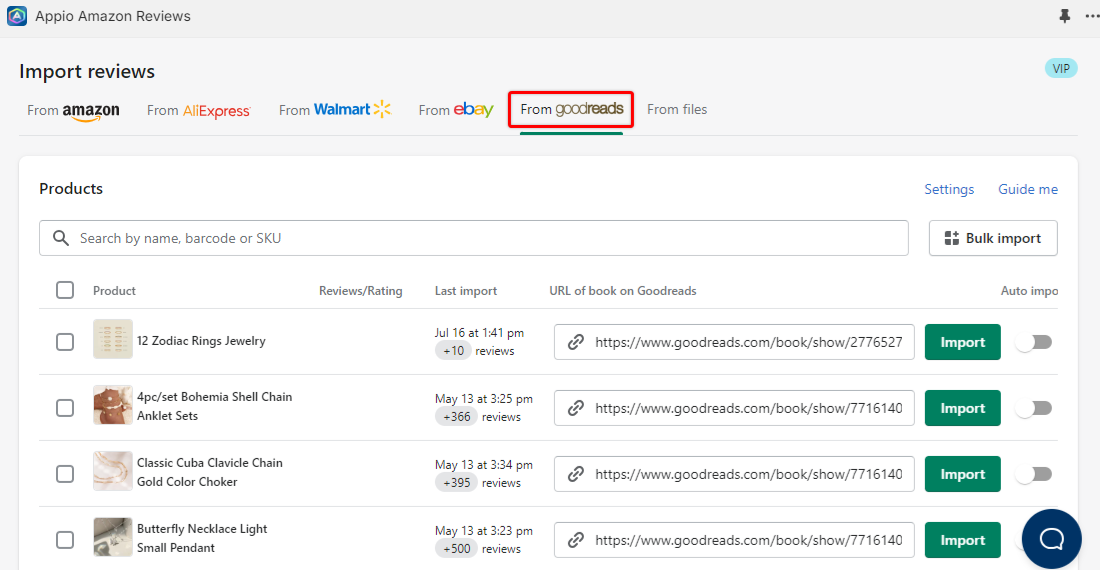Focus the search by name, barcode or SKU field
Screen dimensions: 1100x570
(x=474, y=238)
